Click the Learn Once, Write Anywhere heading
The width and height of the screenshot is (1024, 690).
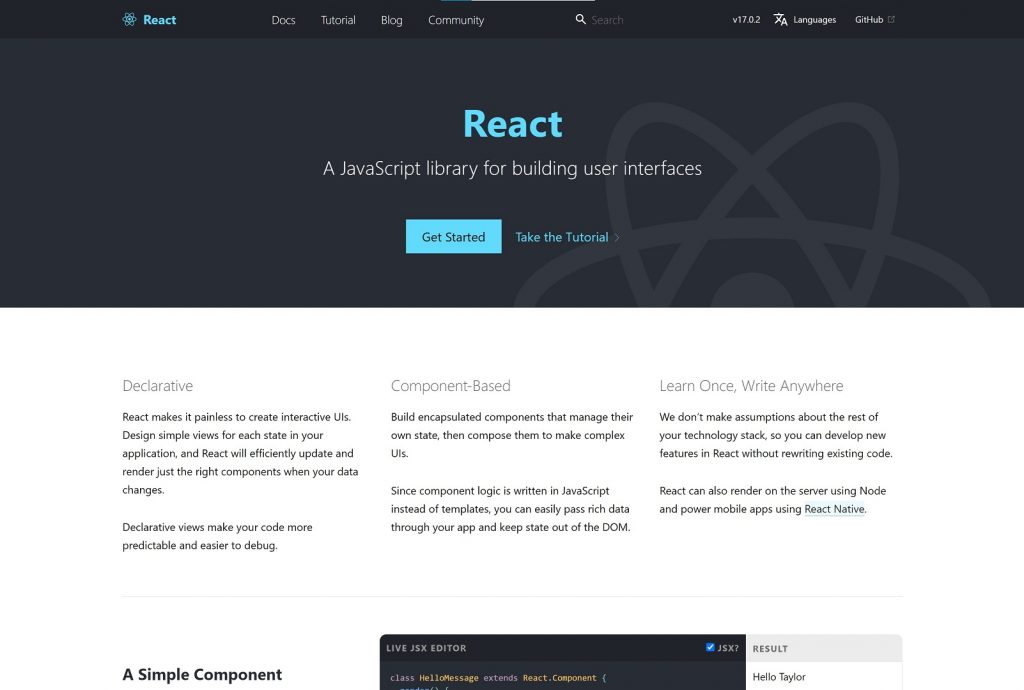[x=751, y=386]
